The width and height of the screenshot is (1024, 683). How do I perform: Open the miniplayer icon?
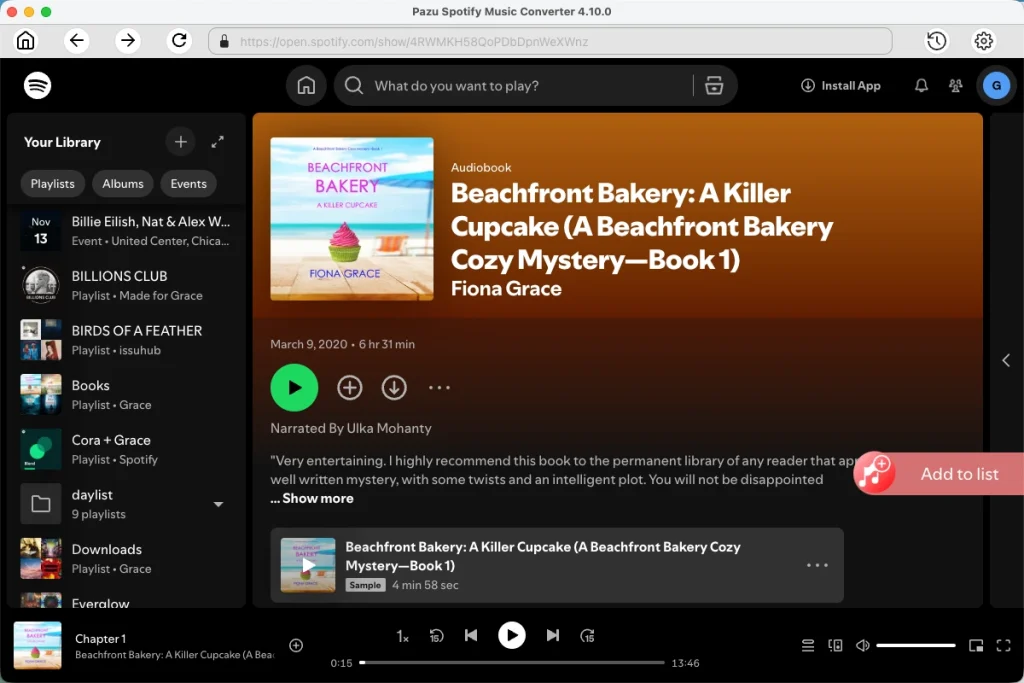pos(976,646)
